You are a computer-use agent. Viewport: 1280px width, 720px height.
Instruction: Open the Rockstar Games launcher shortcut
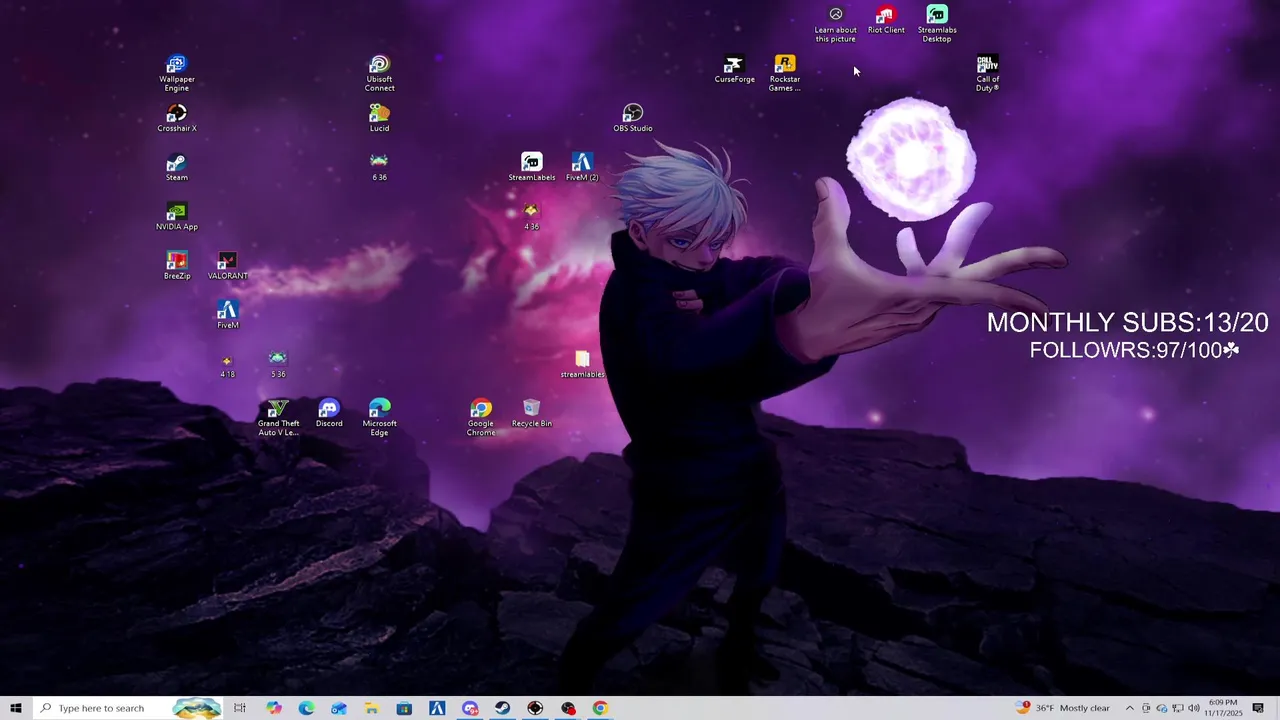[x=785, y=74]
